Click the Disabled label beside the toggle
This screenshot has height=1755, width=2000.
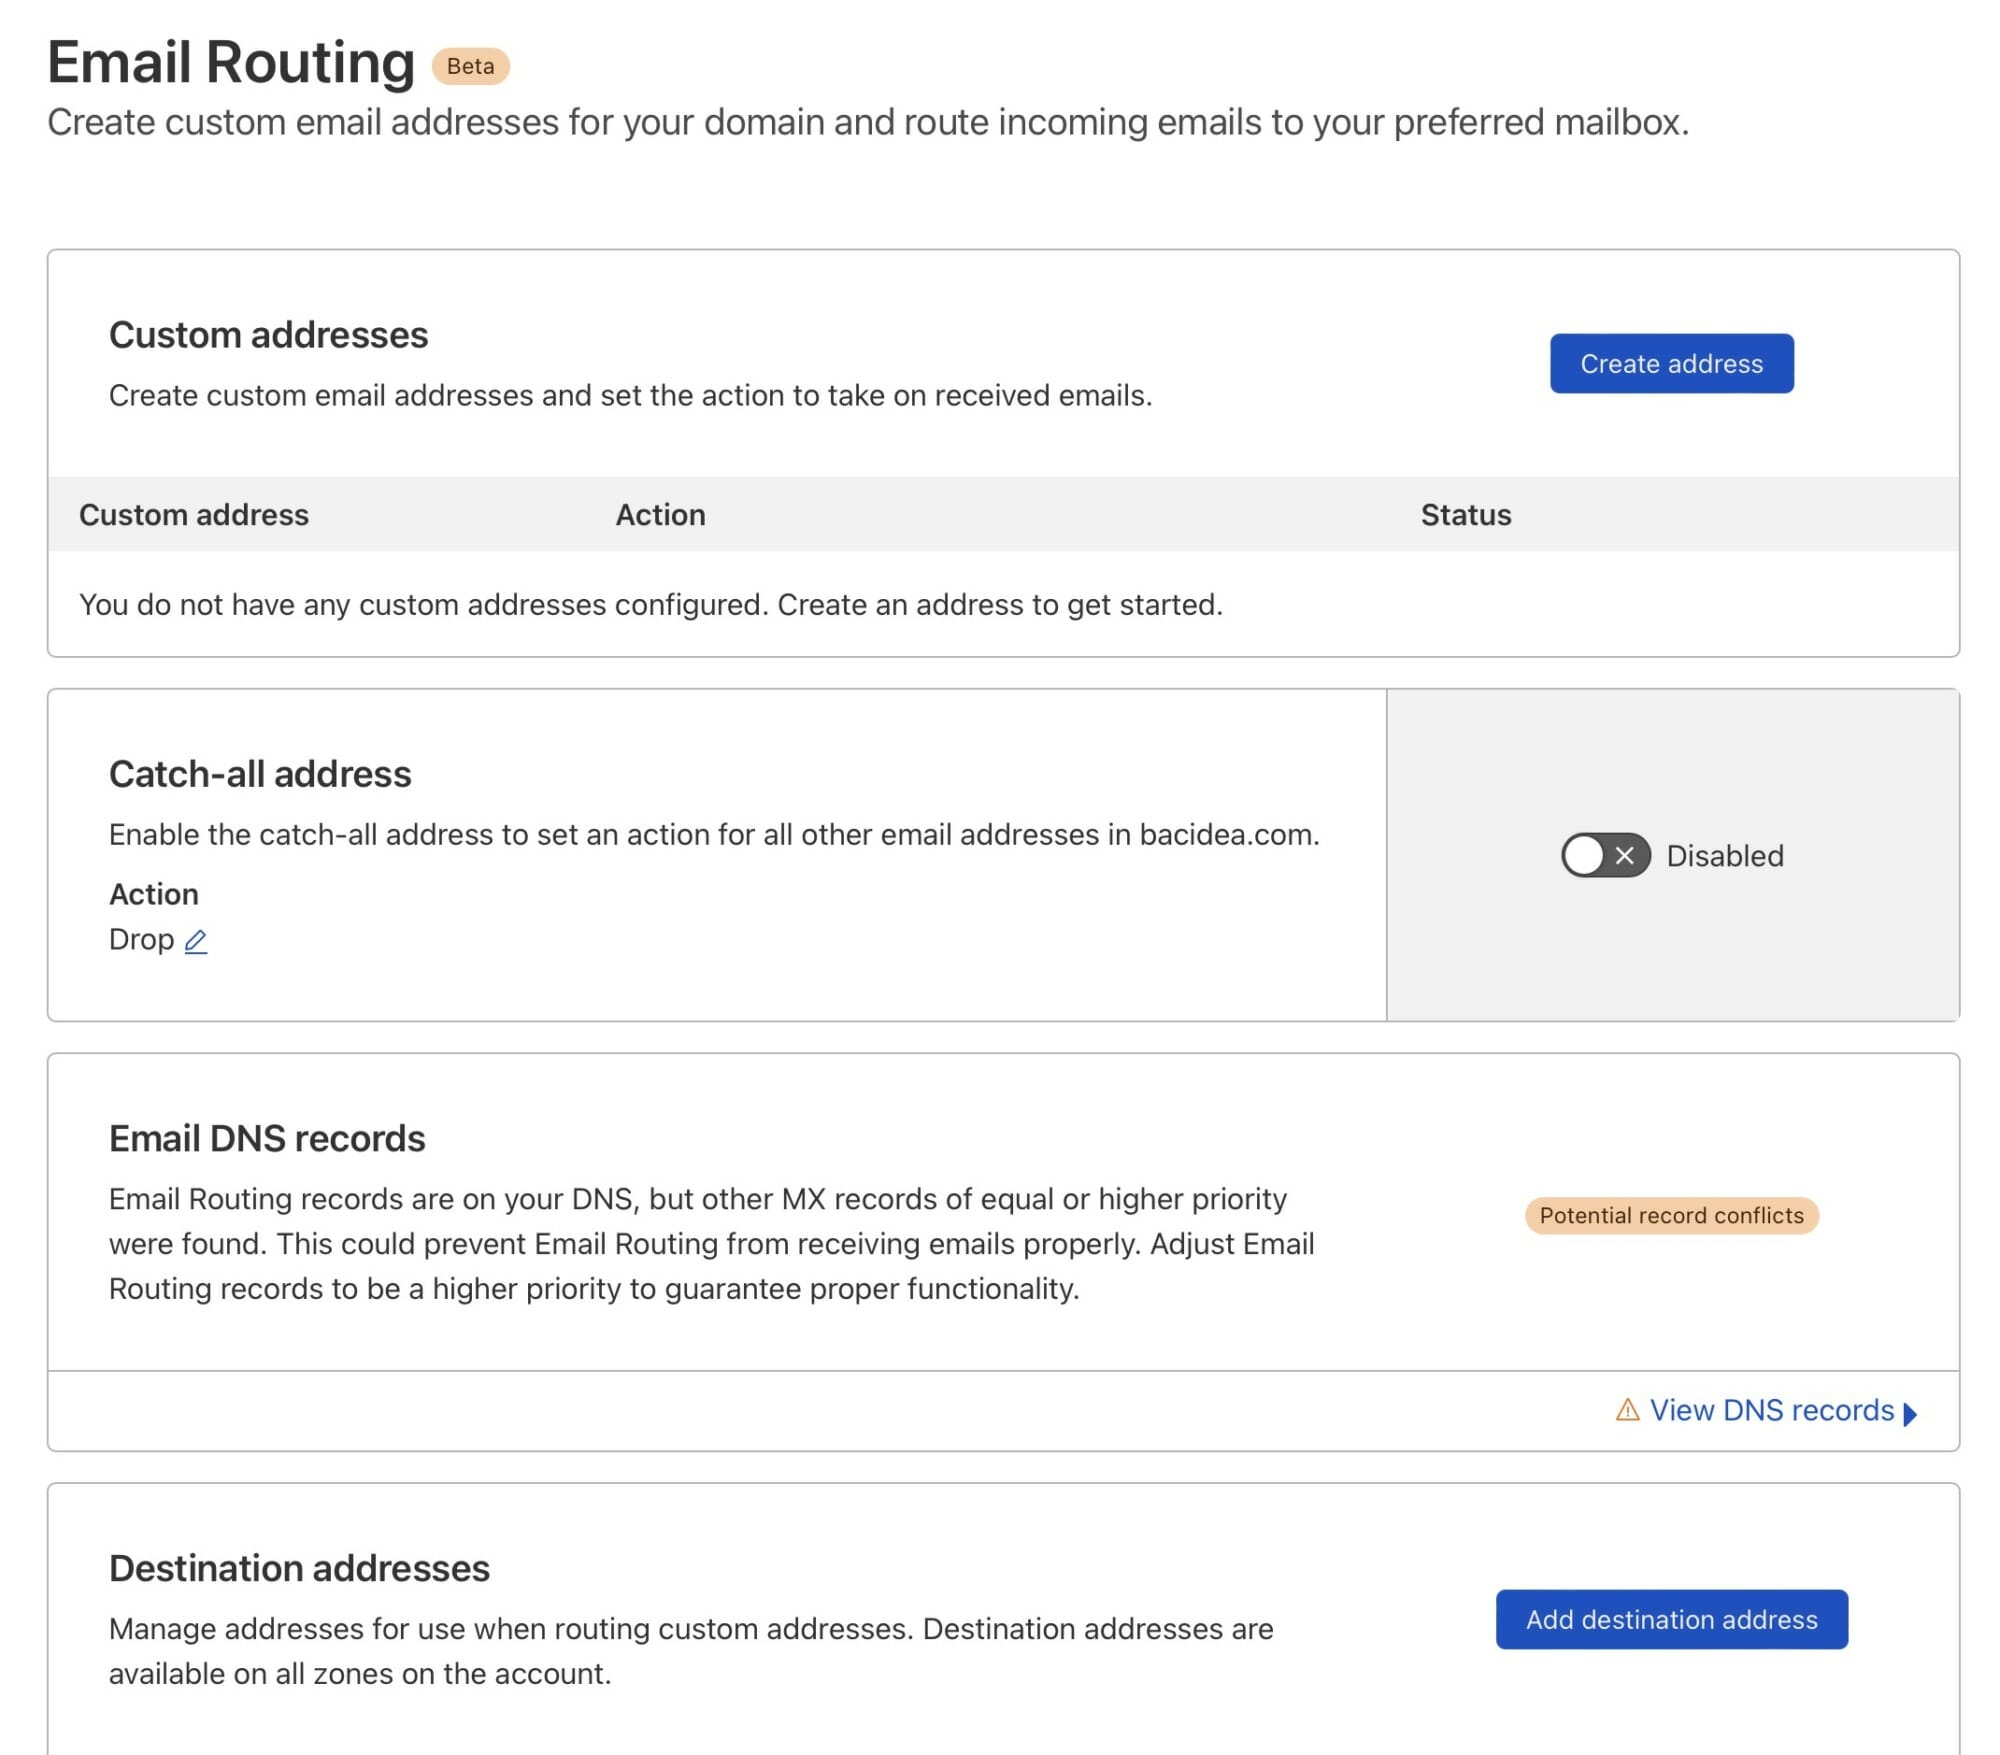click(1724, 856)
